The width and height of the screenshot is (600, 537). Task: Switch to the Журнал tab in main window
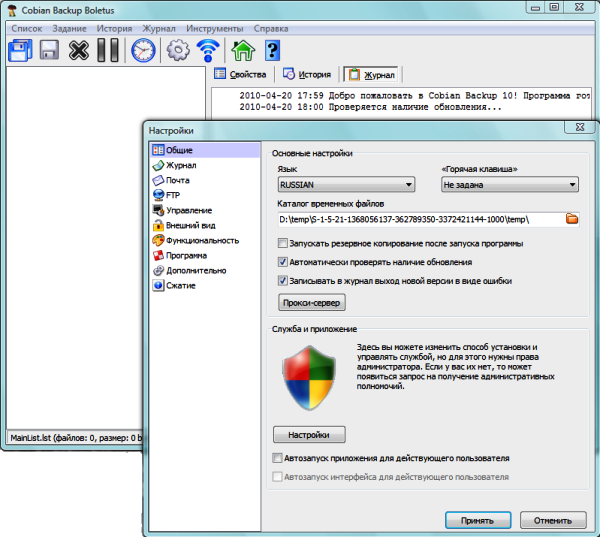(x=371, y=75)
